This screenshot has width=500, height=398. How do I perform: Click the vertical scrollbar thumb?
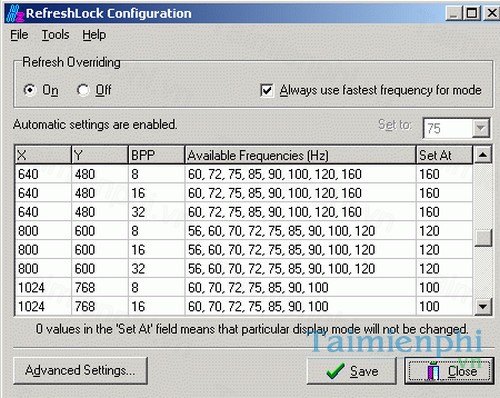483,238
